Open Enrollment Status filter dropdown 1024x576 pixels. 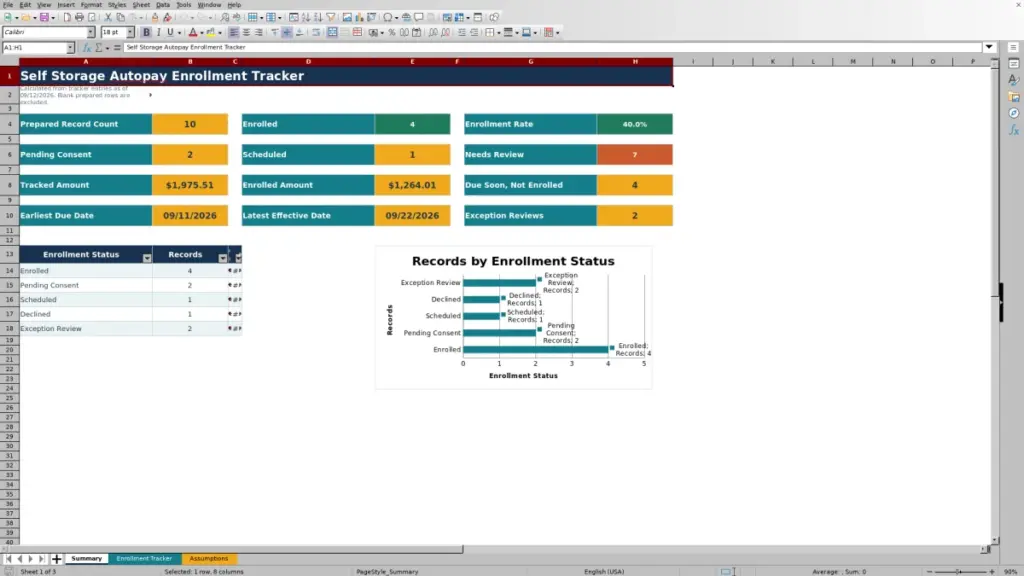tap(147, 258)
